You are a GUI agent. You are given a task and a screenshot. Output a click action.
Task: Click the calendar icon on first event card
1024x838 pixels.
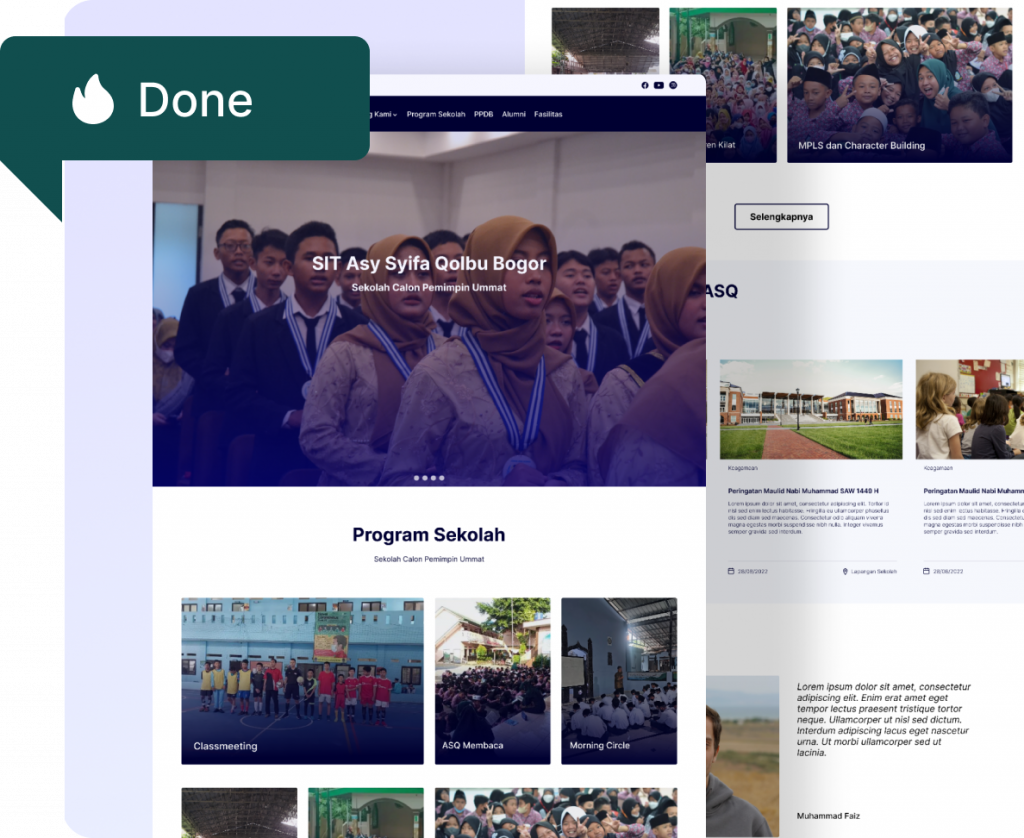(731, 572)
